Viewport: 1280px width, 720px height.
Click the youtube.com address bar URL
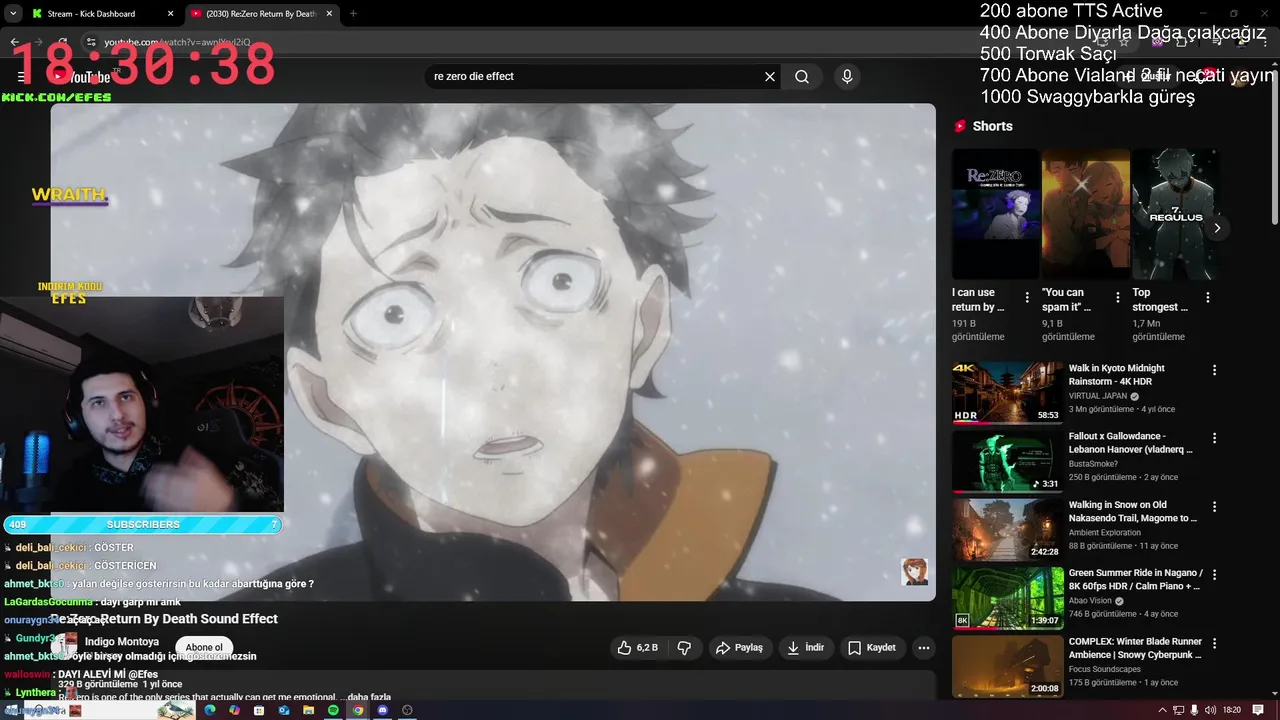(178, 42)
